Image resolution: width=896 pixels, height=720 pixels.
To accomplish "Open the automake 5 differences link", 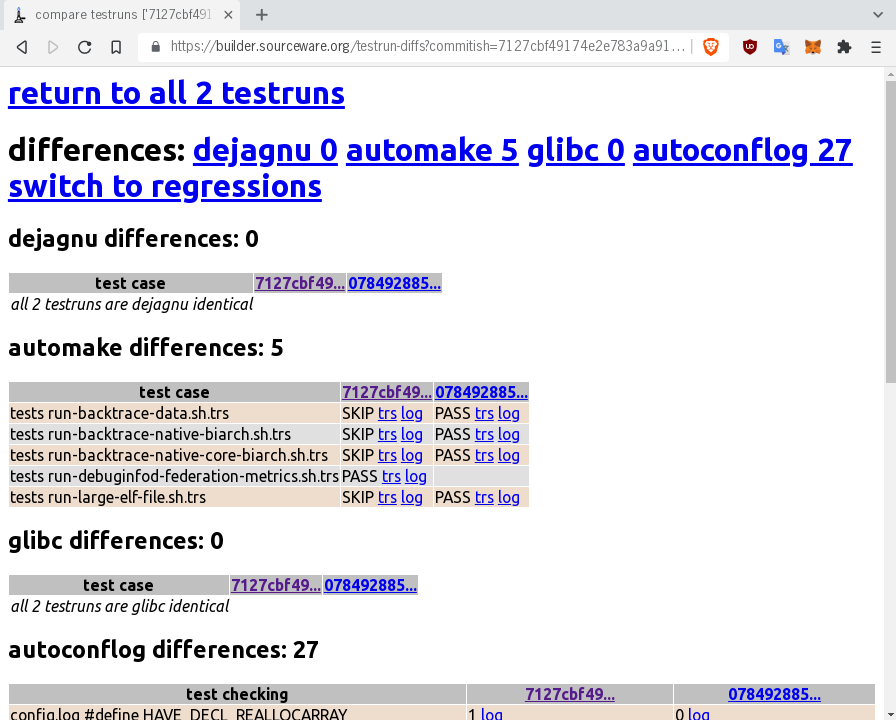I will (x=432, y=150).
